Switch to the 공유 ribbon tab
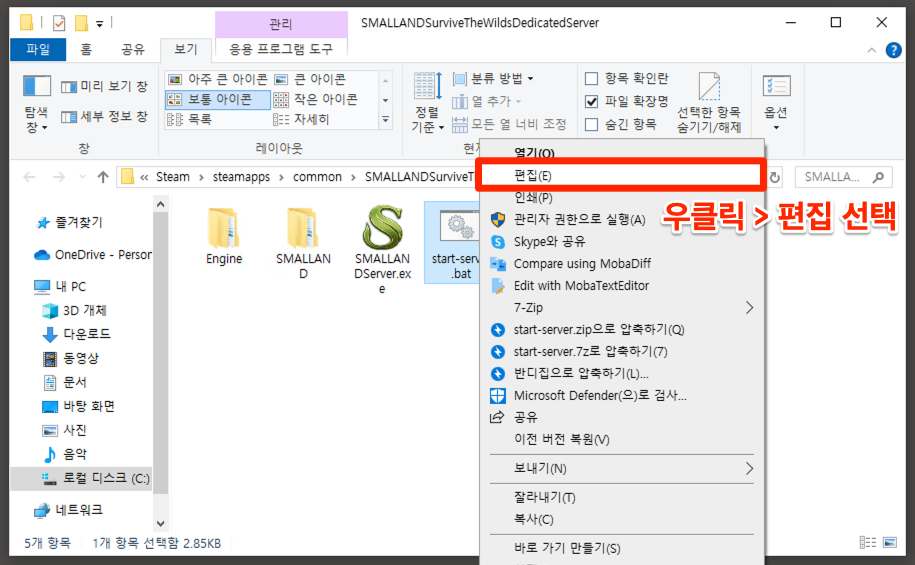 tap(132, 49)
